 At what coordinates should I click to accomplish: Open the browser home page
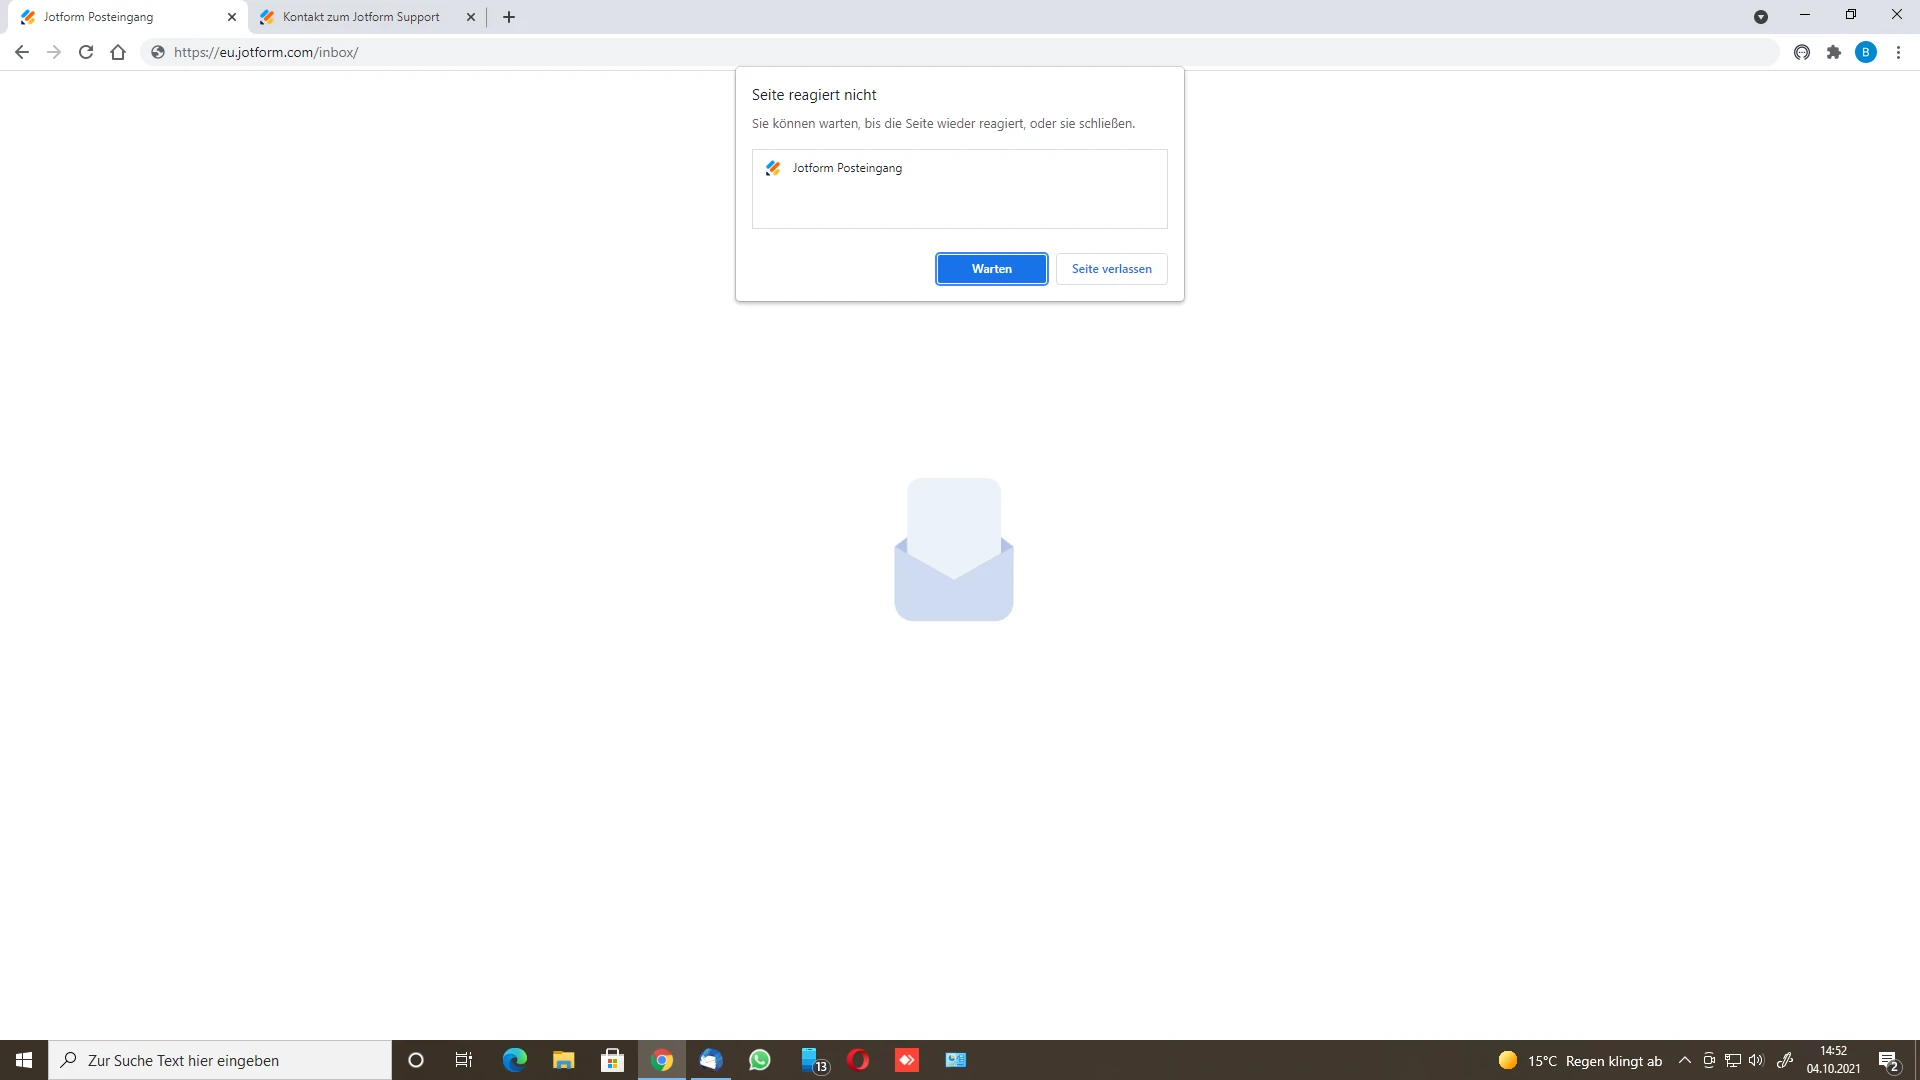click(118, 52)
